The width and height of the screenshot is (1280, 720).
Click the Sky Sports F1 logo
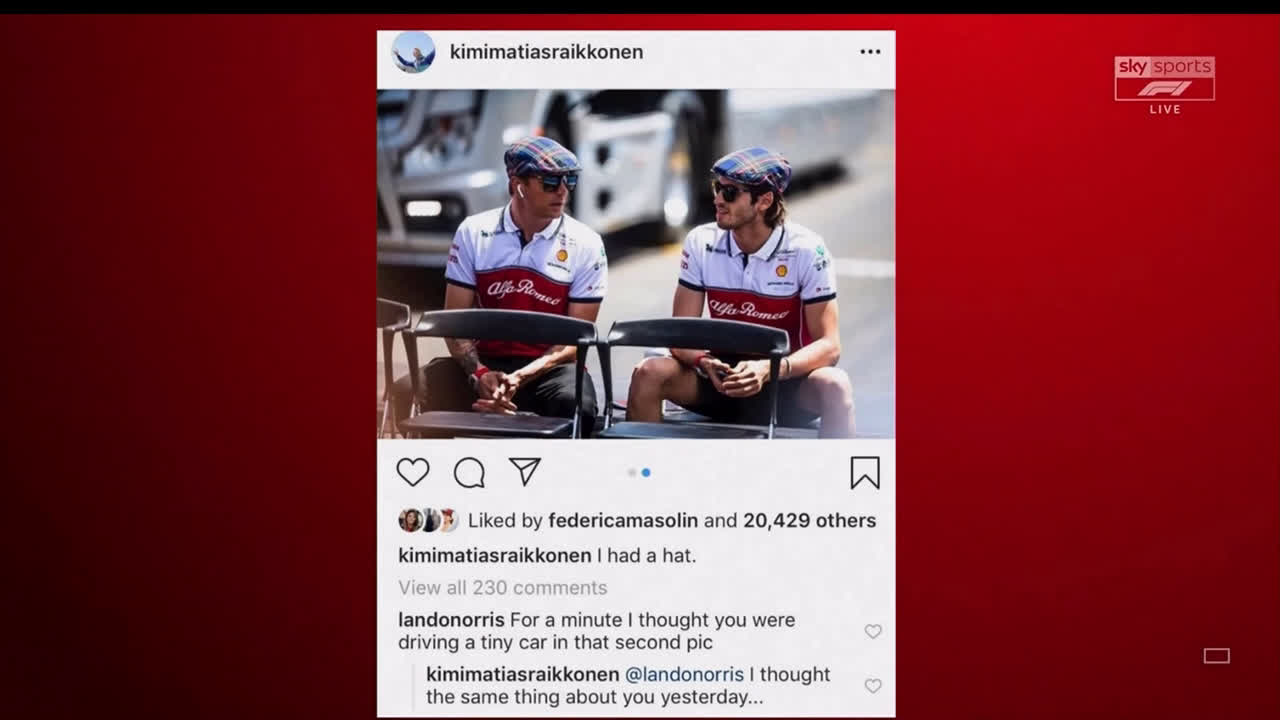1165,85
